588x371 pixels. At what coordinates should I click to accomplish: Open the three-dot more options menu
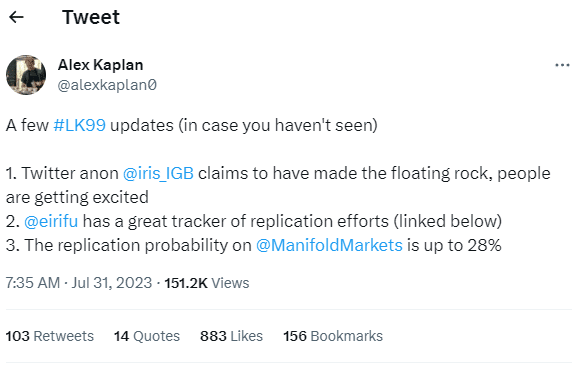(562, 66)
